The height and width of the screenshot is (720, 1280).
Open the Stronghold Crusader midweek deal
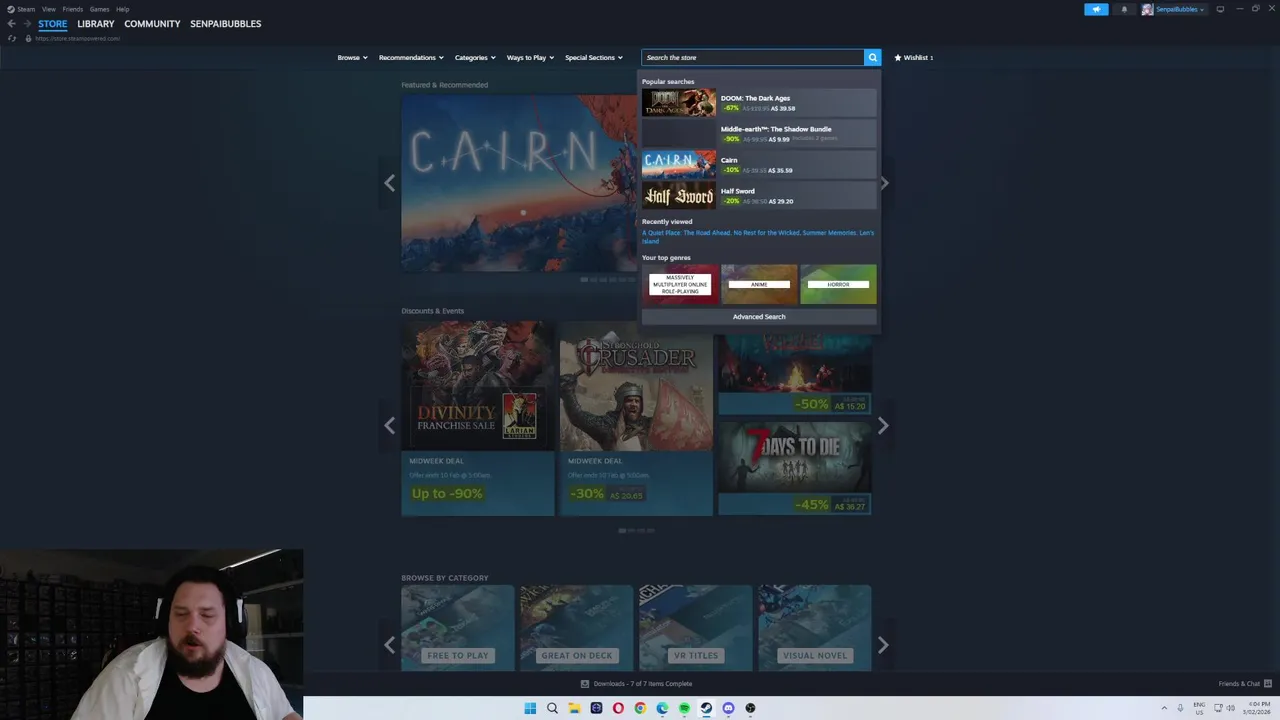pos(636,418)
